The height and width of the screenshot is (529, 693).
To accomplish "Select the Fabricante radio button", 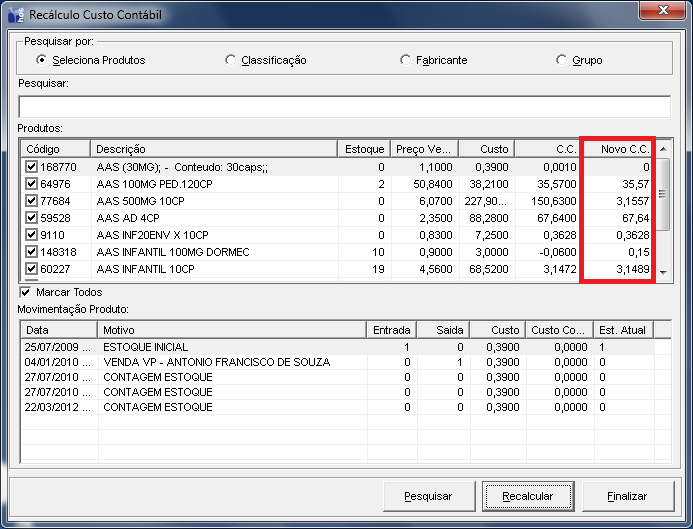I will [406, 60].
